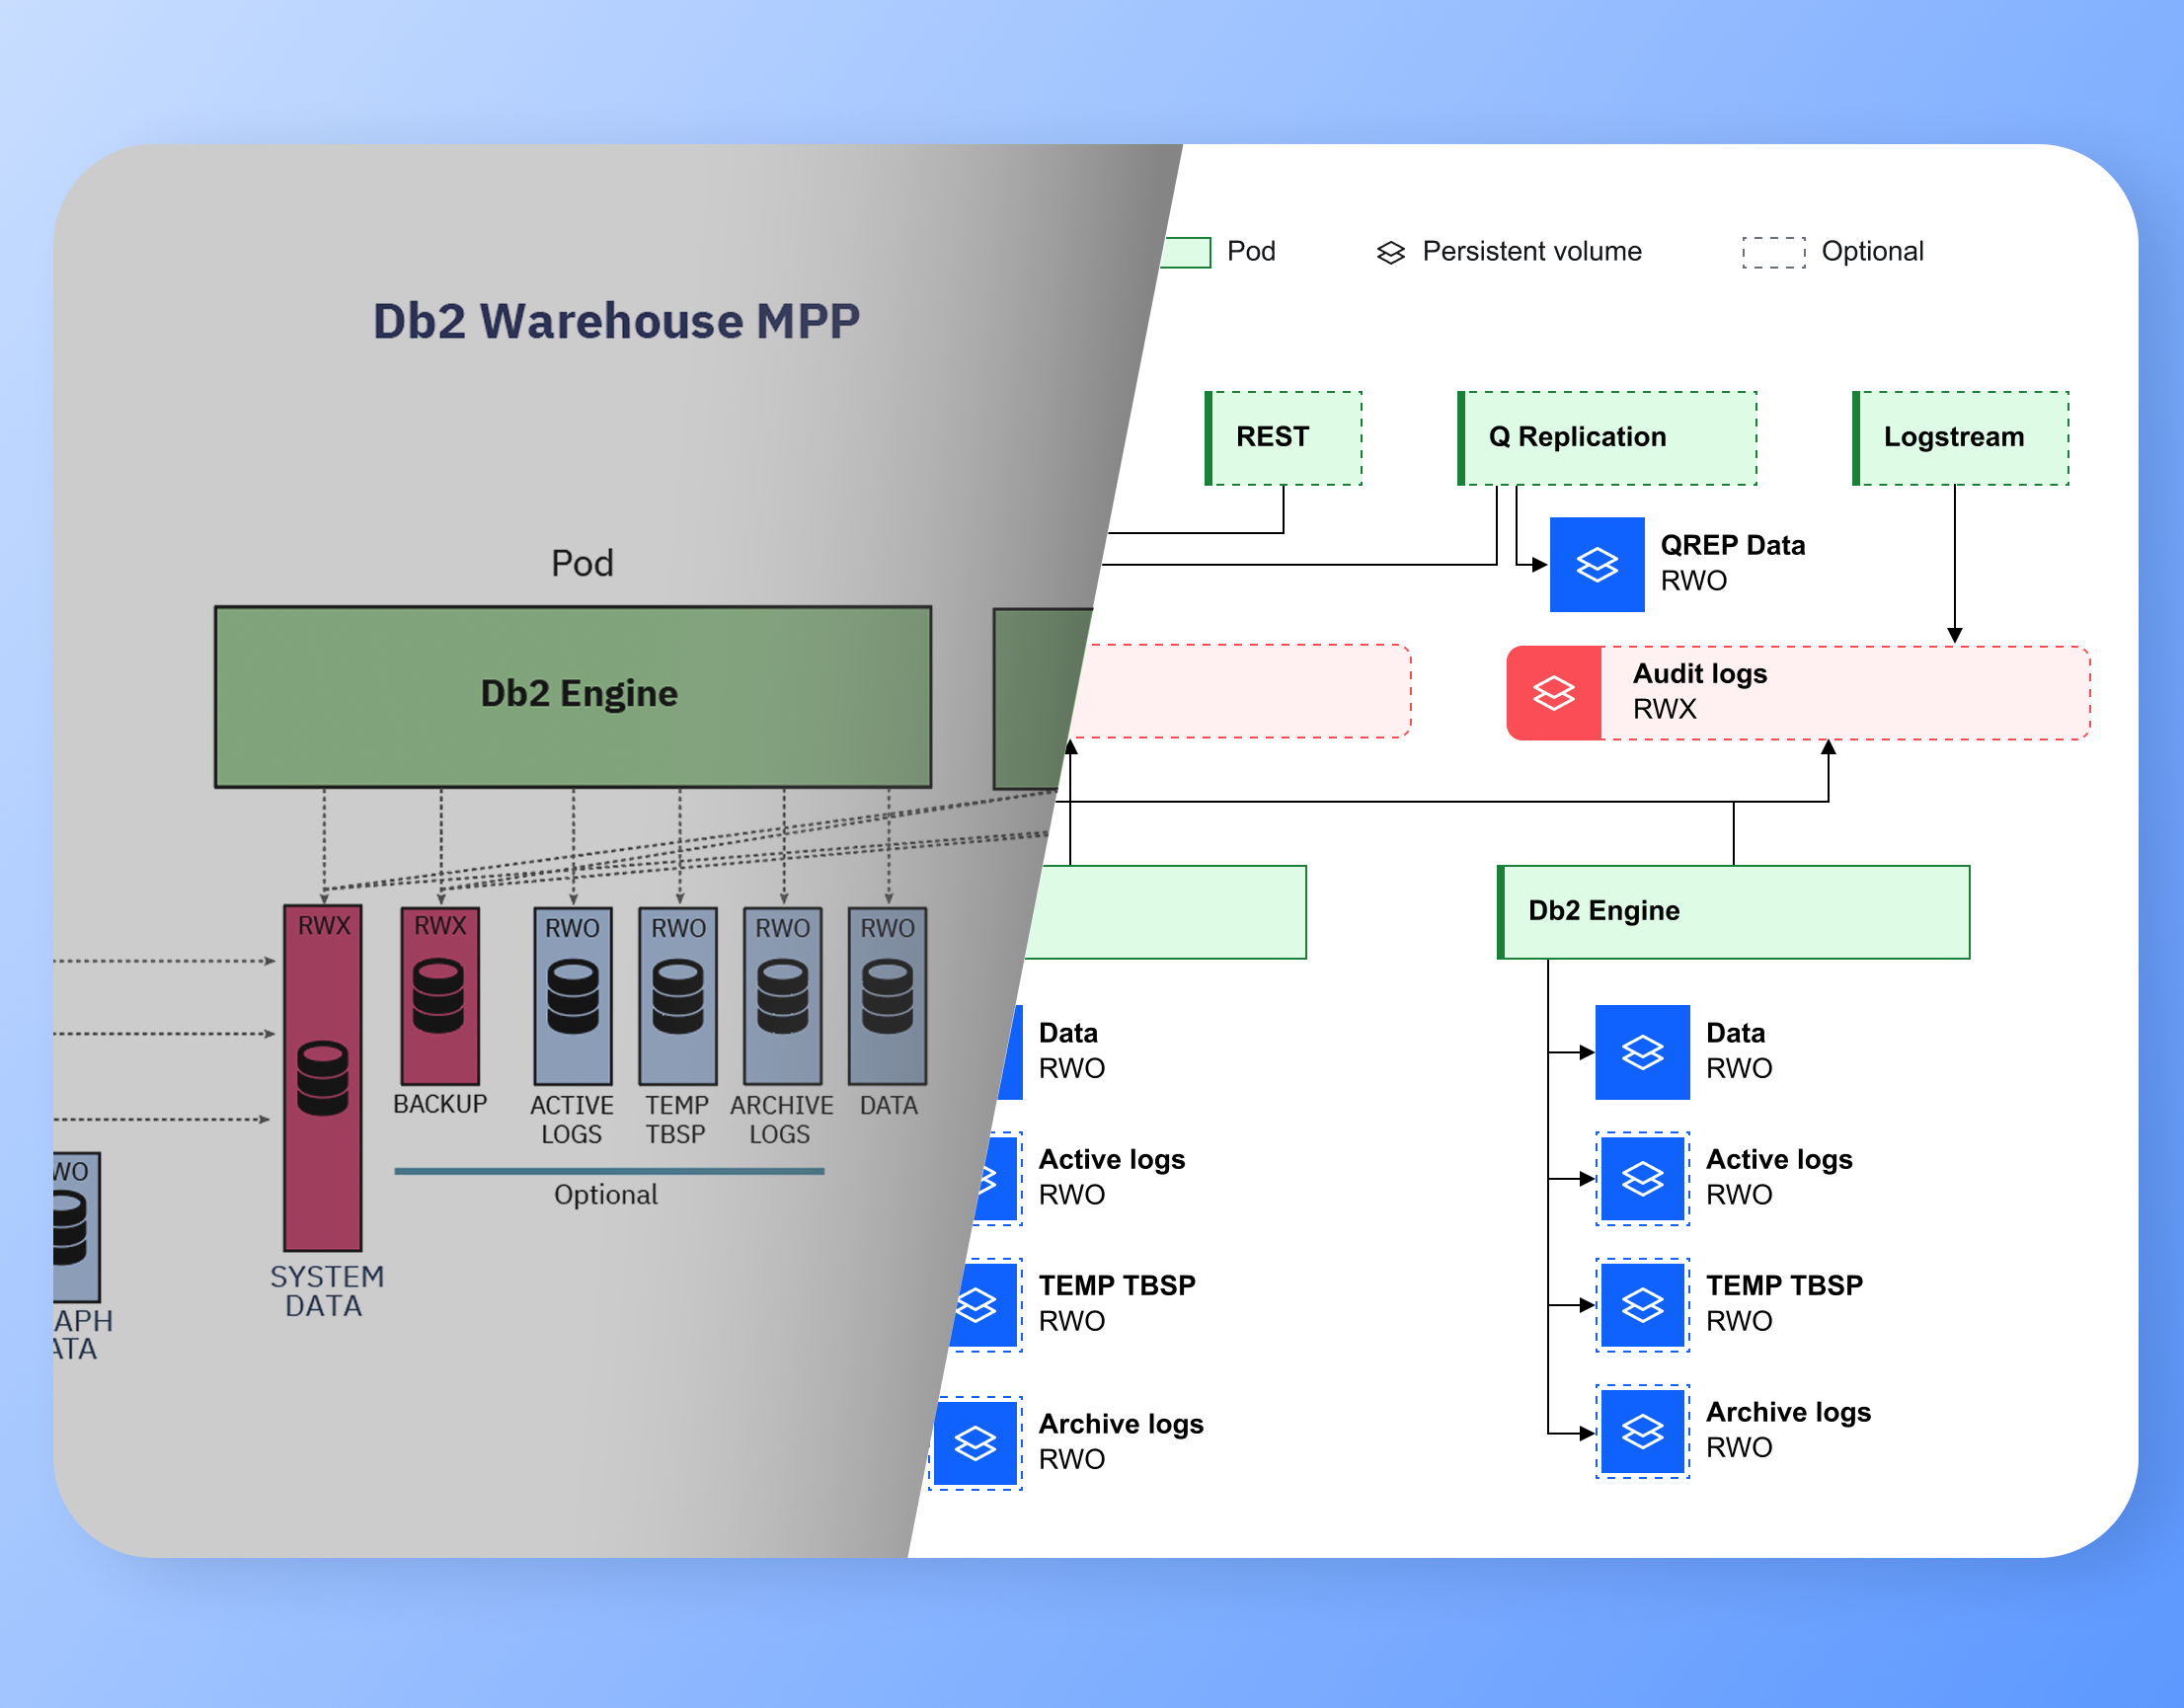
Task: Click the Optional dashed legend box
Action: 1773,252
